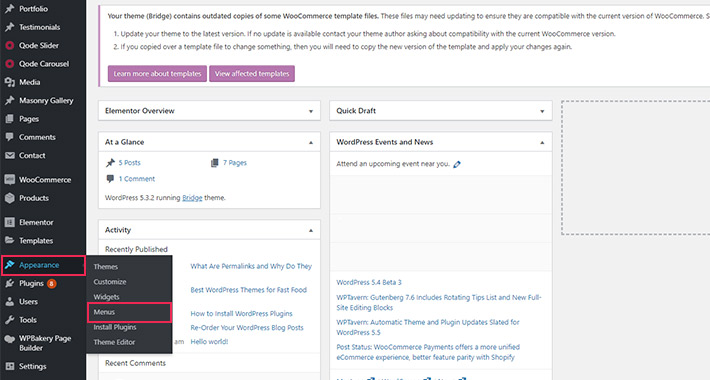Open the 'Hello world!' post link
The width and height of the screenshot is (710, 380).
click(209, 342)
